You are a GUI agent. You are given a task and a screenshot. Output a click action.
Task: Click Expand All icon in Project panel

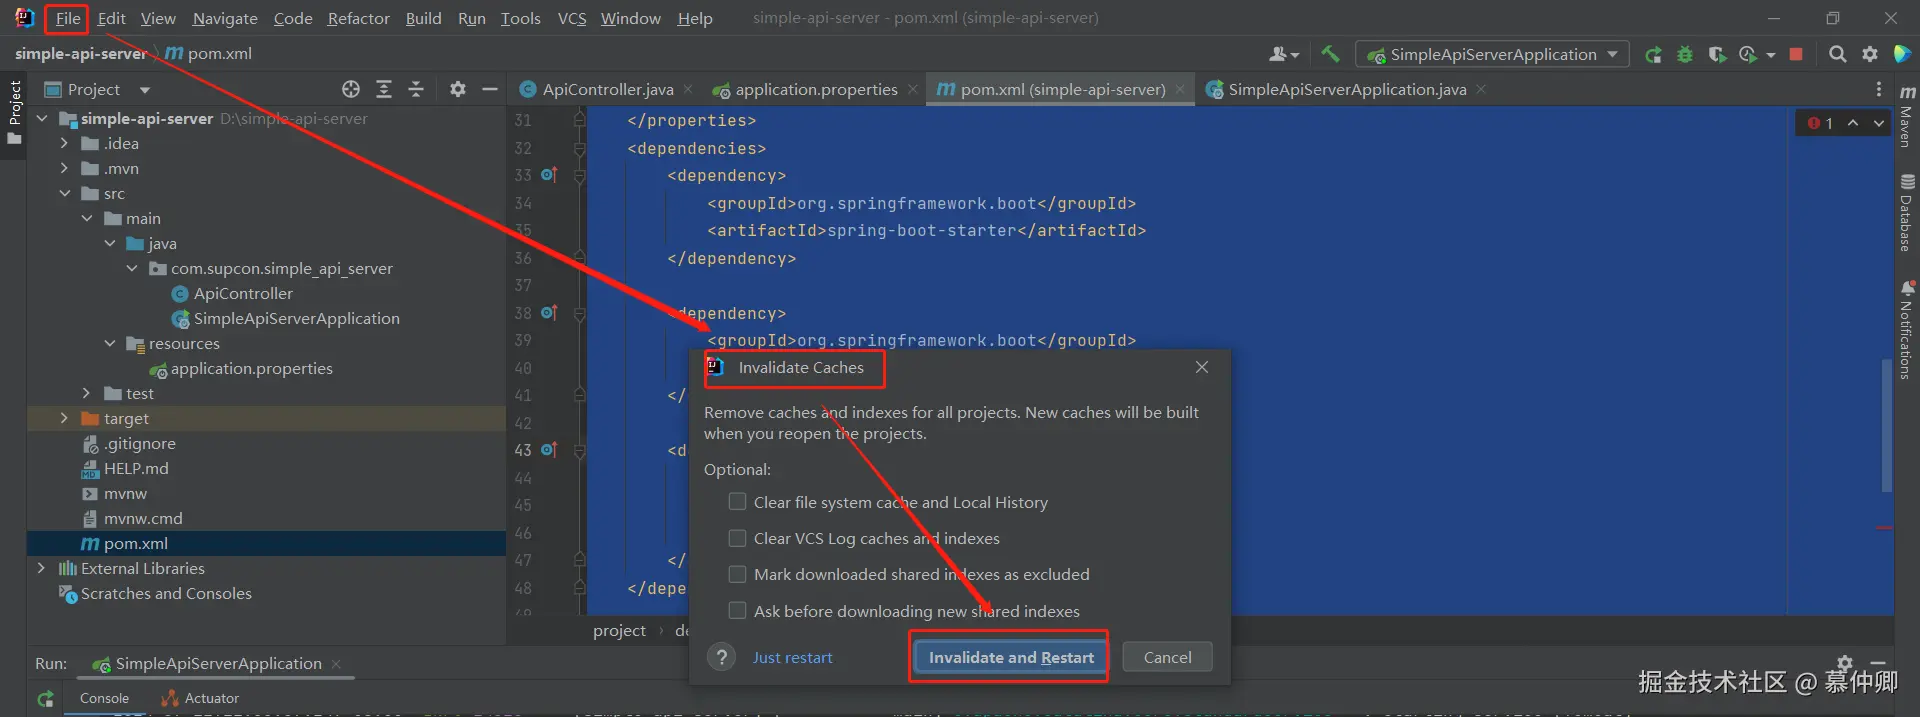384,89
